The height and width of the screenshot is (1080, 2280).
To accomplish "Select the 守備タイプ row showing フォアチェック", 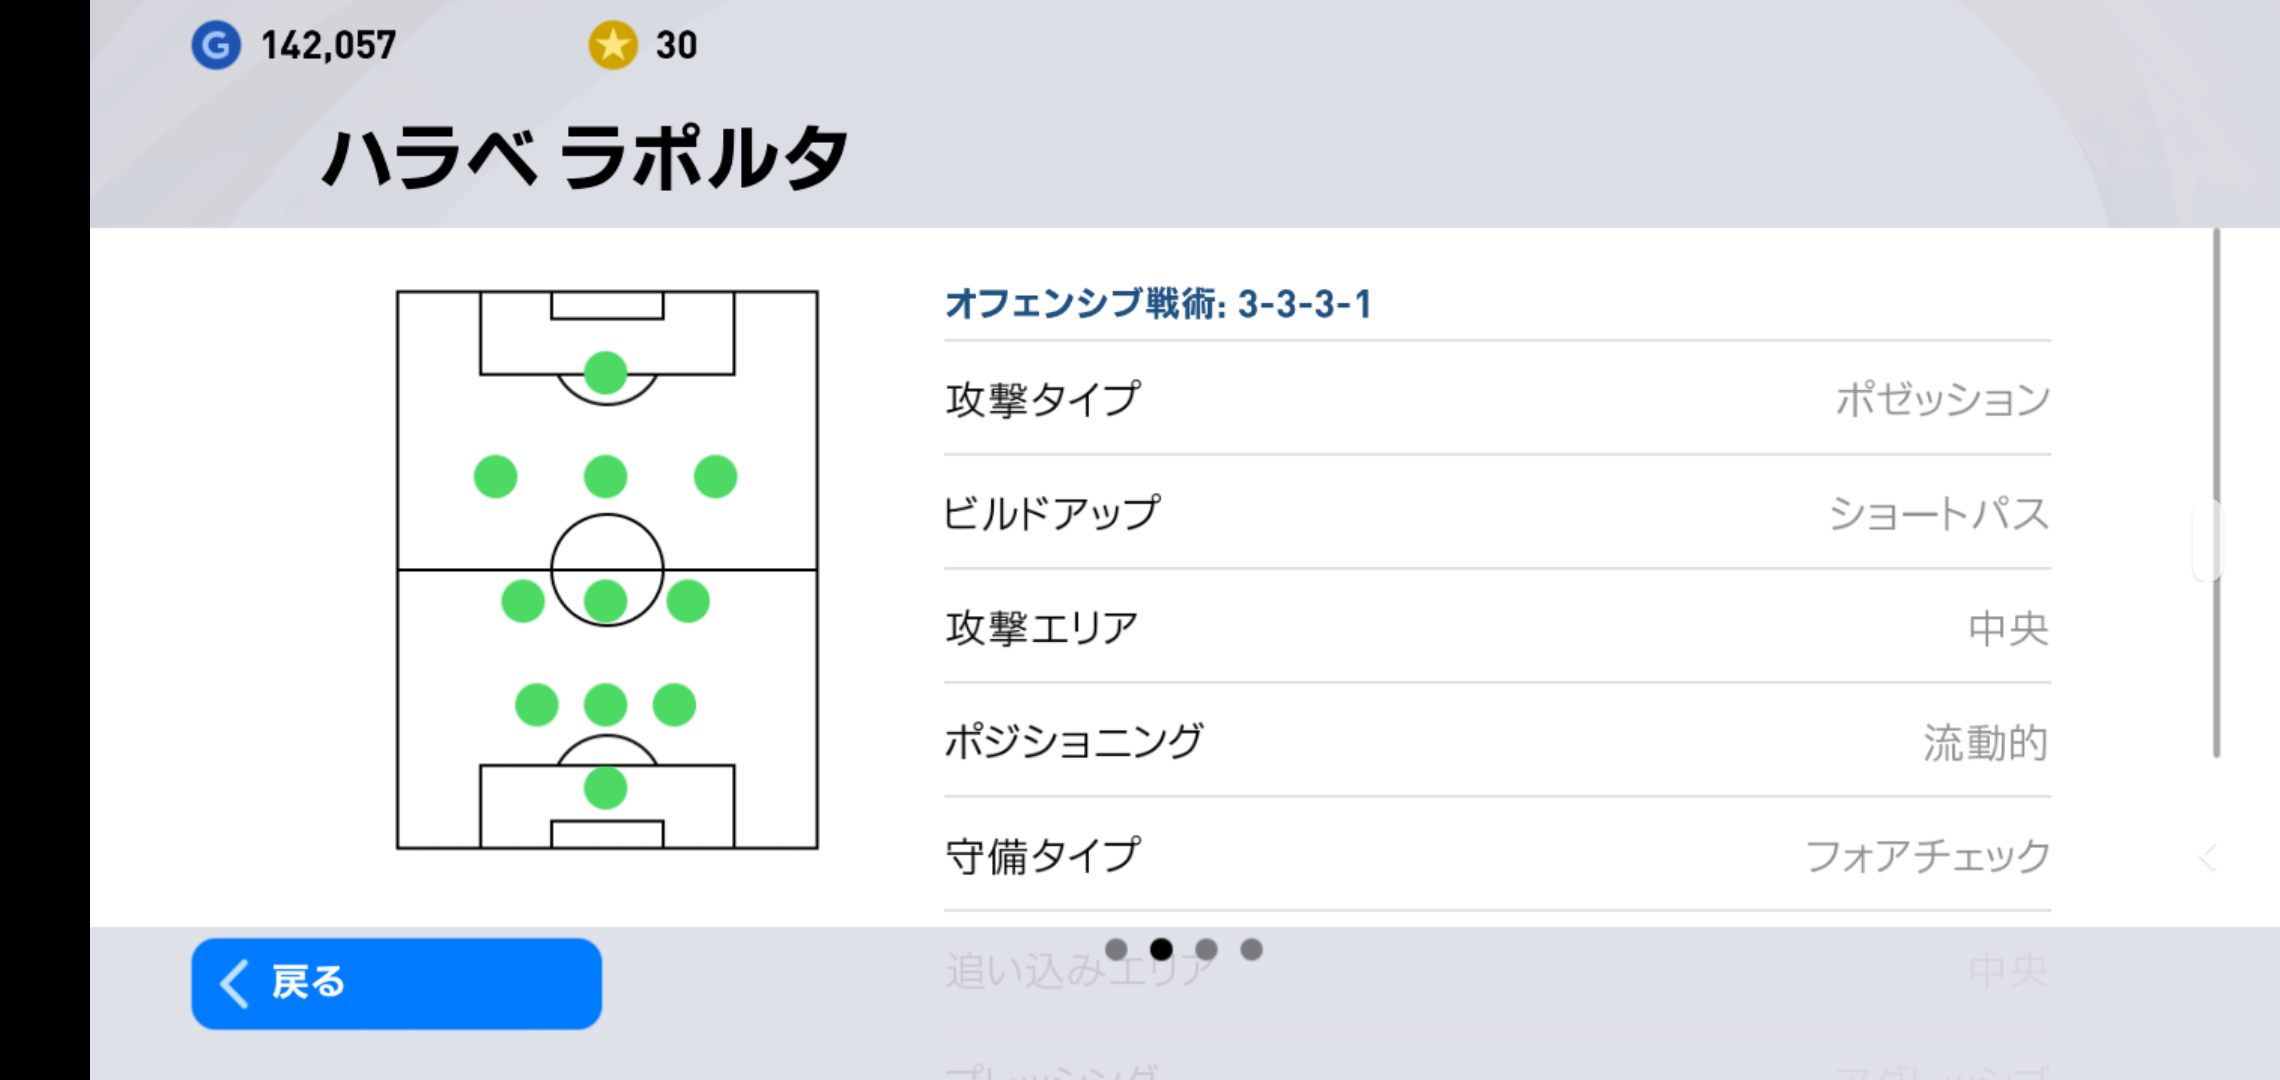I will coord(1497,855).
